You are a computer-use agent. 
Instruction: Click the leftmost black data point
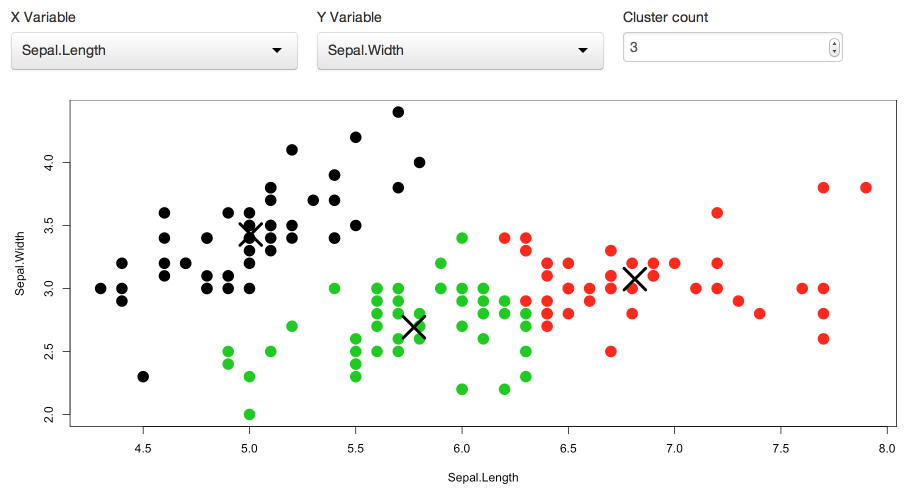click(x=100, y=288)
